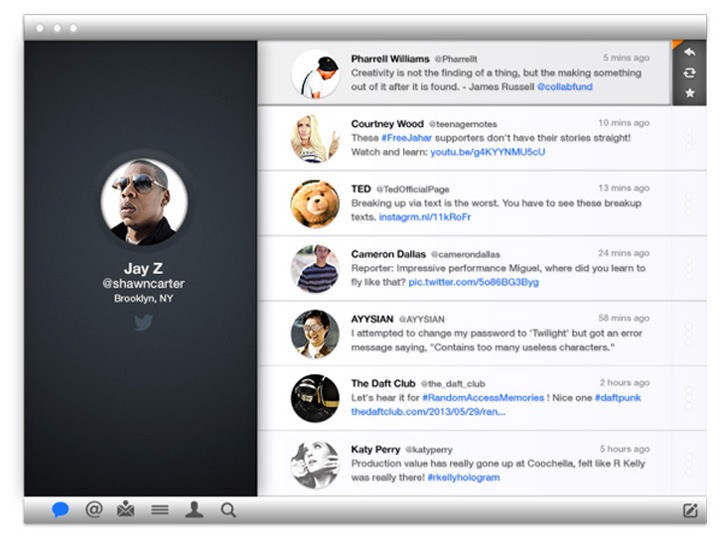720x540 pixels.
Task: Select the Courtney Wood name
Action: pos(387,124)
